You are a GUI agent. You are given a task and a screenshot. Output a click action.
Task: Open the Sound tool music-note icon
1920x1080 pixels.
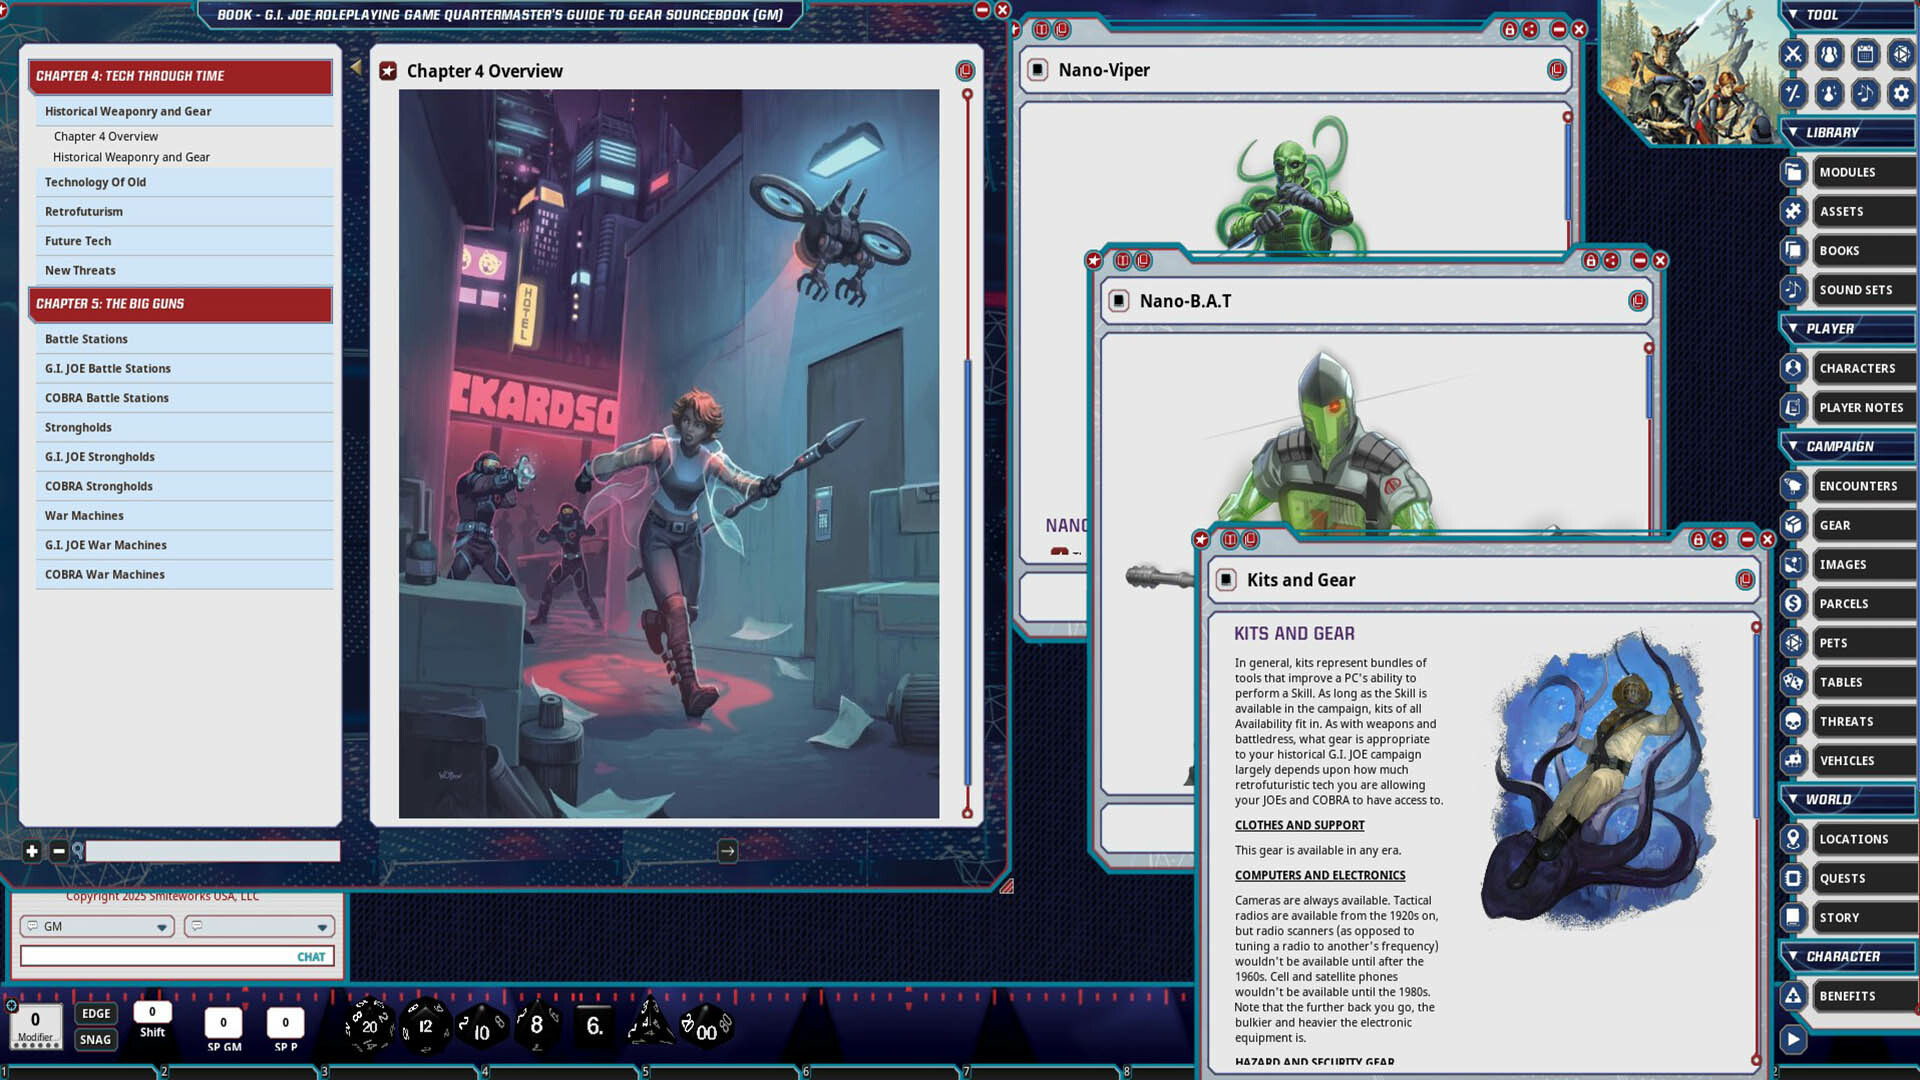1865,94
